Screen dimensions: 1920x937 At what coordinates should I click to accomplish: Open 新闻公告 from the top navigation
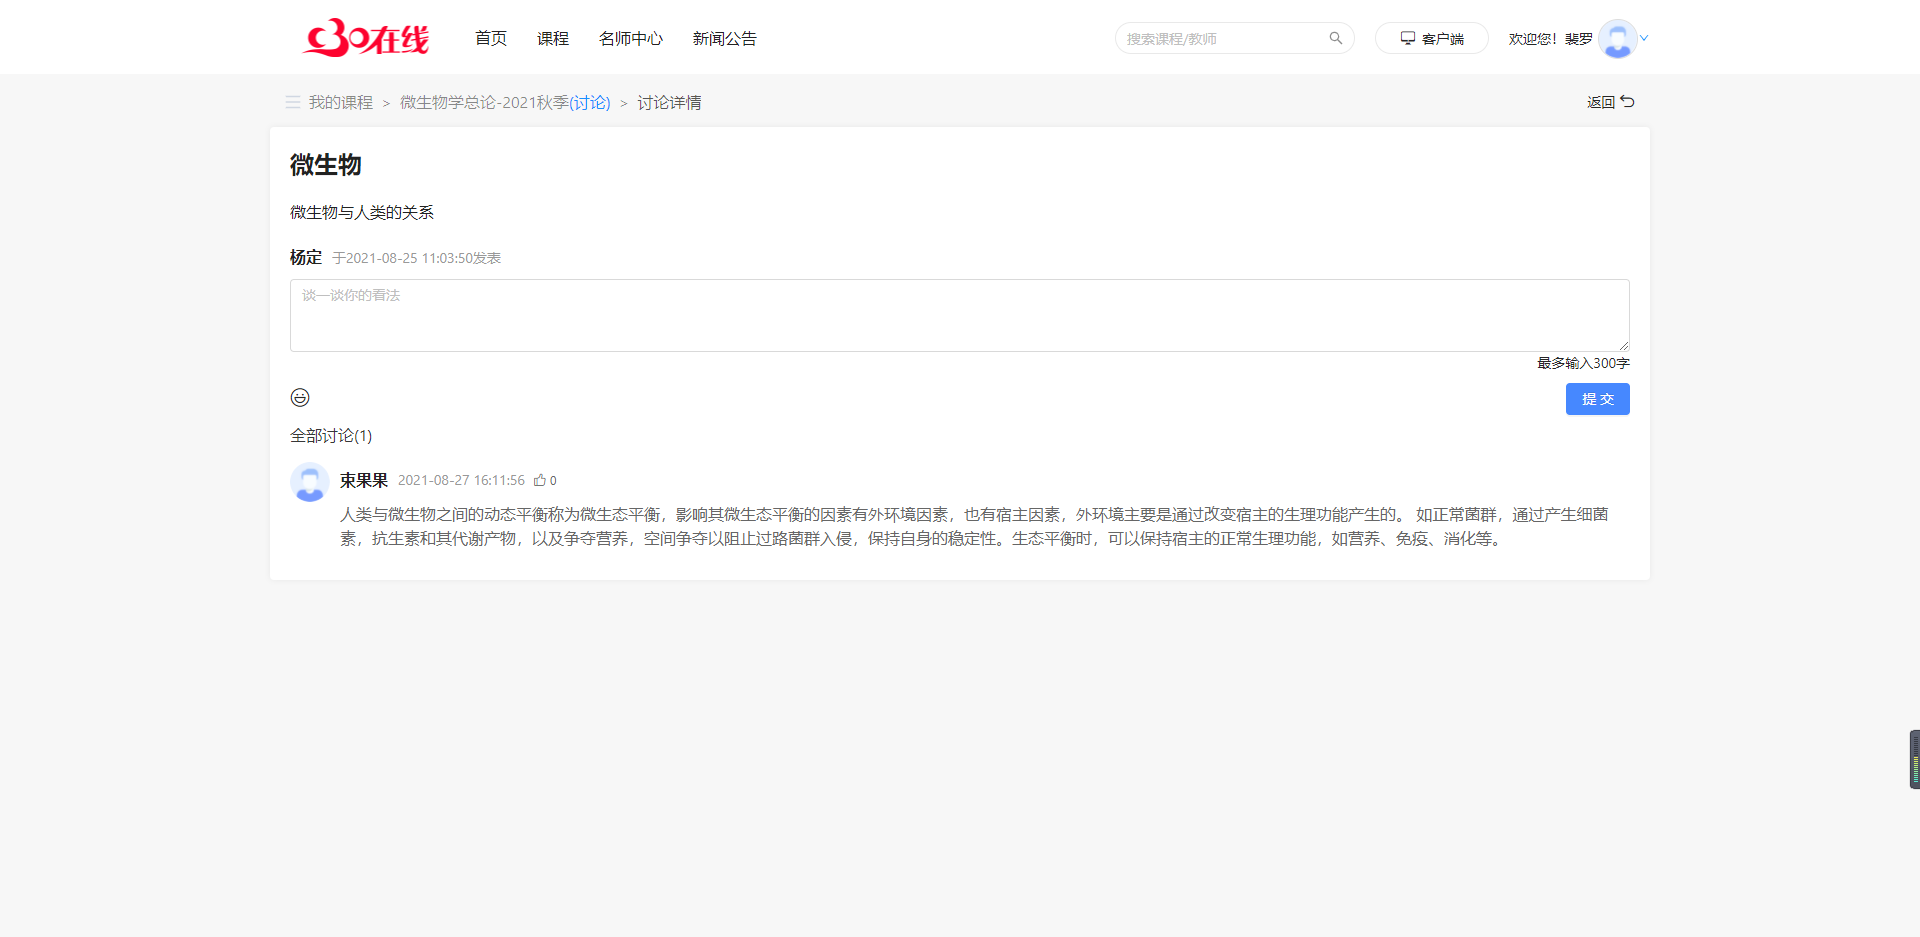[724, 38]
